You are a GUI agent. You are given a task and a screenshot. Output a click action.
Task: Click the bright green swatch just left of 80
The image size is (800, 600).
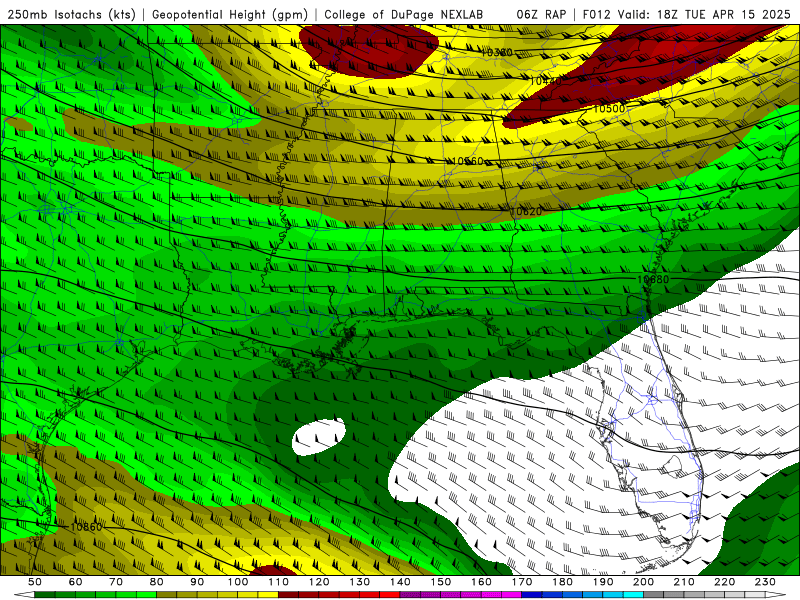(146, 595)
